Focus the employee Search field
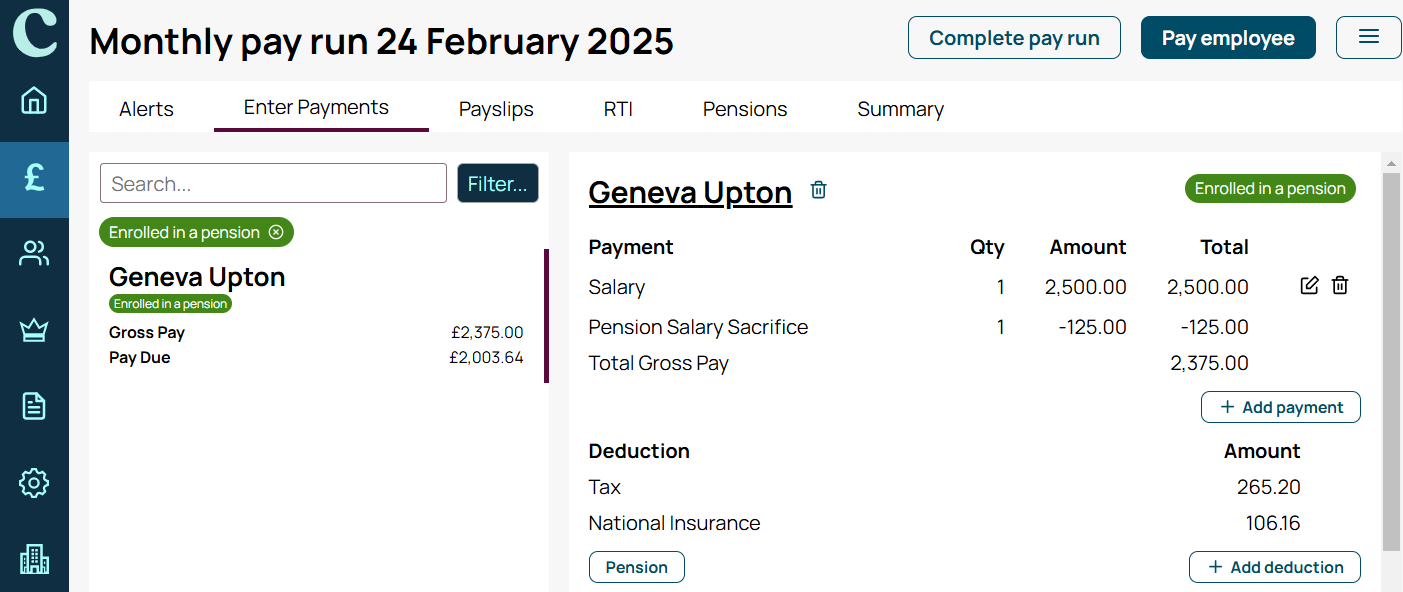The image size is (1403, 592). 273,184
